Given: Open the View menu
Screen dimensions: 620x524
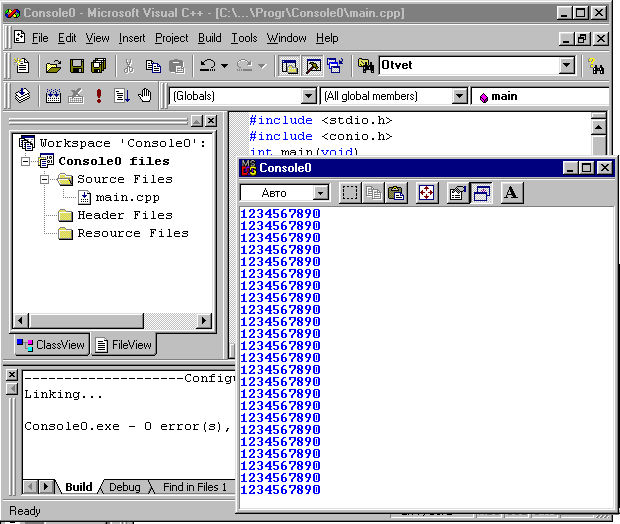Looking at the screenshot, I should coord(97,38).
